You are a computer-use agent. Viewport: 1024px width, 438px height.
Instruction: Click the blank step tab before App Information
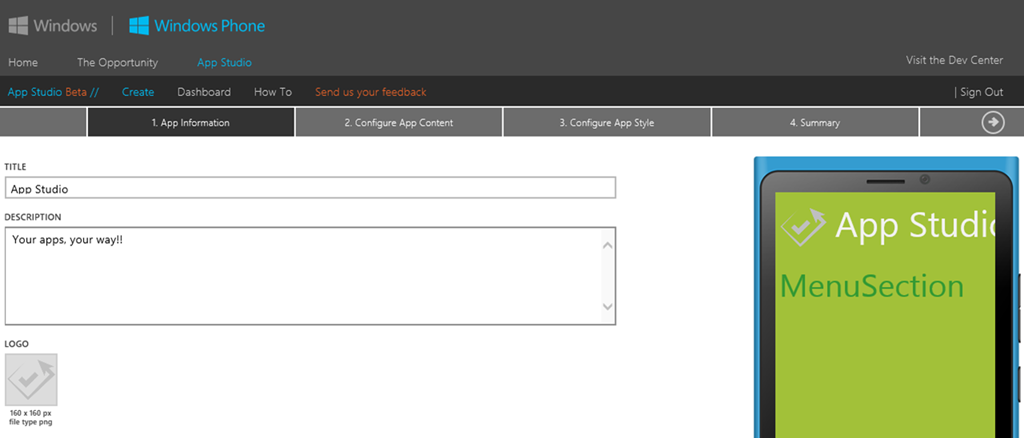tap(43, 122)
